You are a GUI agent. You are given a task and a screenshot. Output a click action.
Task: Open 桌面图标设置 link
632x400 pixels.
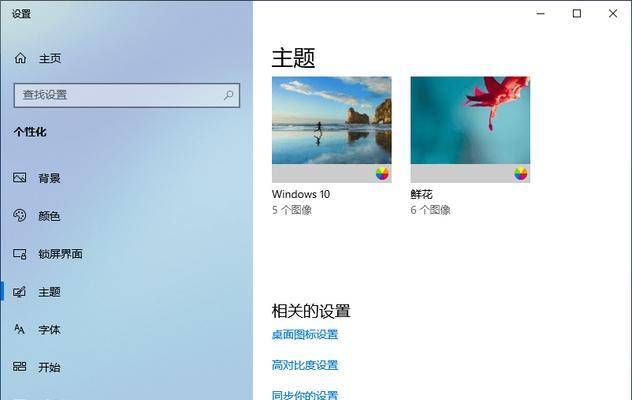[x=305, y=334]
